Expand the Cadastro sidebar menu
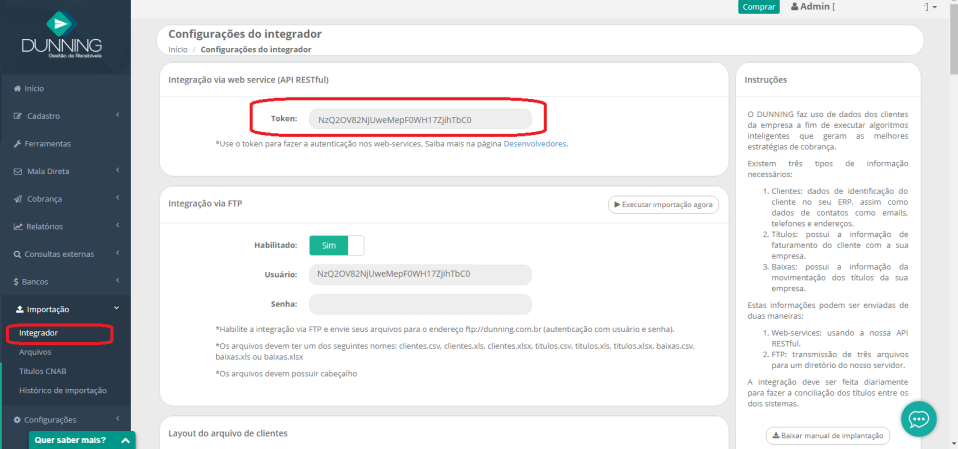Image resolution: width=958 pixels, height=449 pixels. (x=65, y=116)
